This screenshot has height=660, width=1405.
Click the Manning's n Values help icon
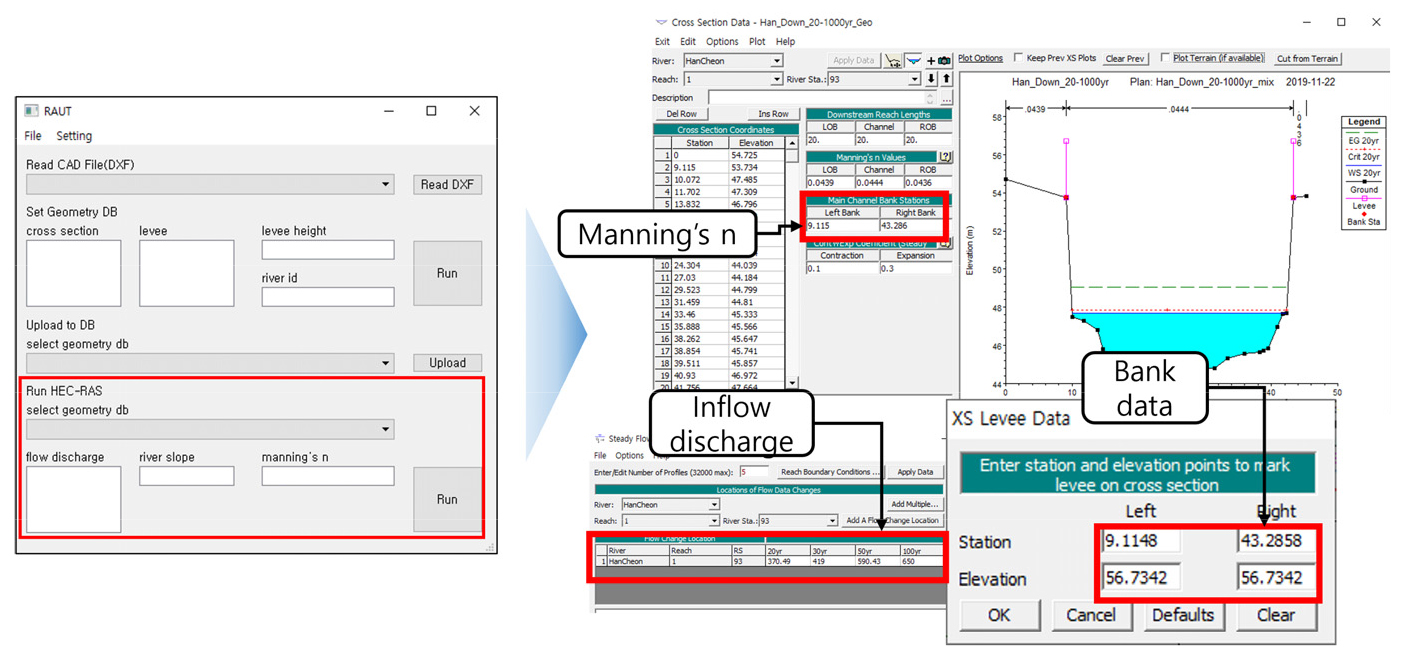pos(945,157)
